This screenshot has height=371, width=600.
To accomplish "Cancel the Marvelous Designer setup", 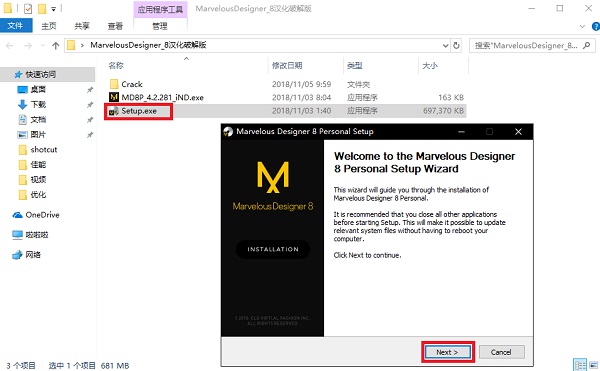I will click(501, 352).
